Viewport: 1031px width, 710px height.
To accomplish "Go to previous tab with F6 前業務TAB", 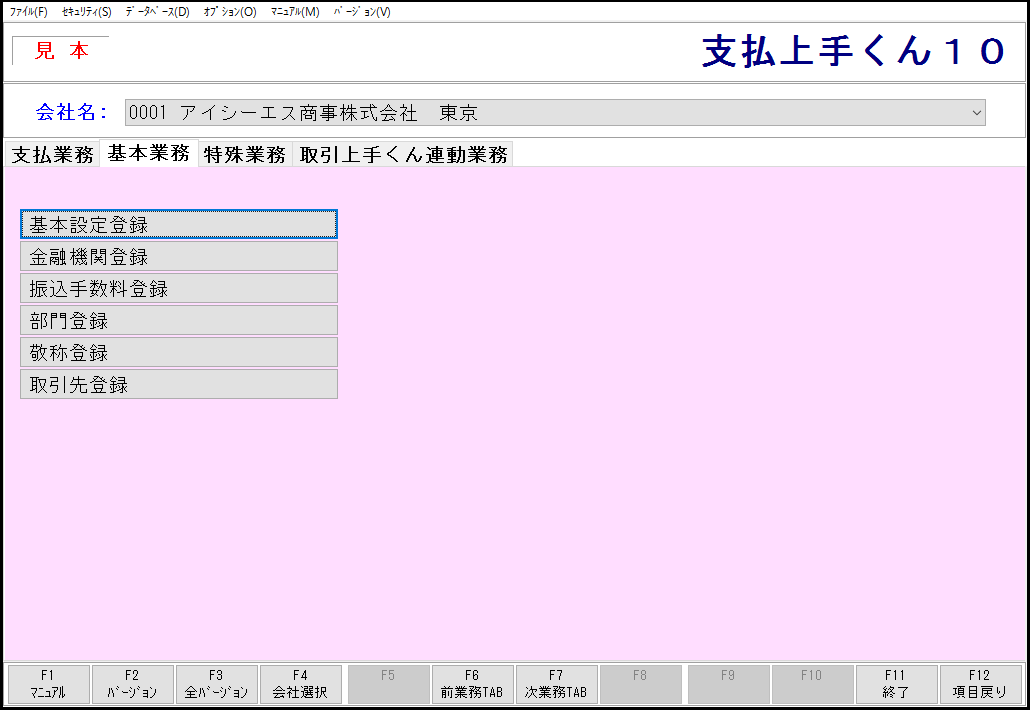I will click(x=472, y=684).
